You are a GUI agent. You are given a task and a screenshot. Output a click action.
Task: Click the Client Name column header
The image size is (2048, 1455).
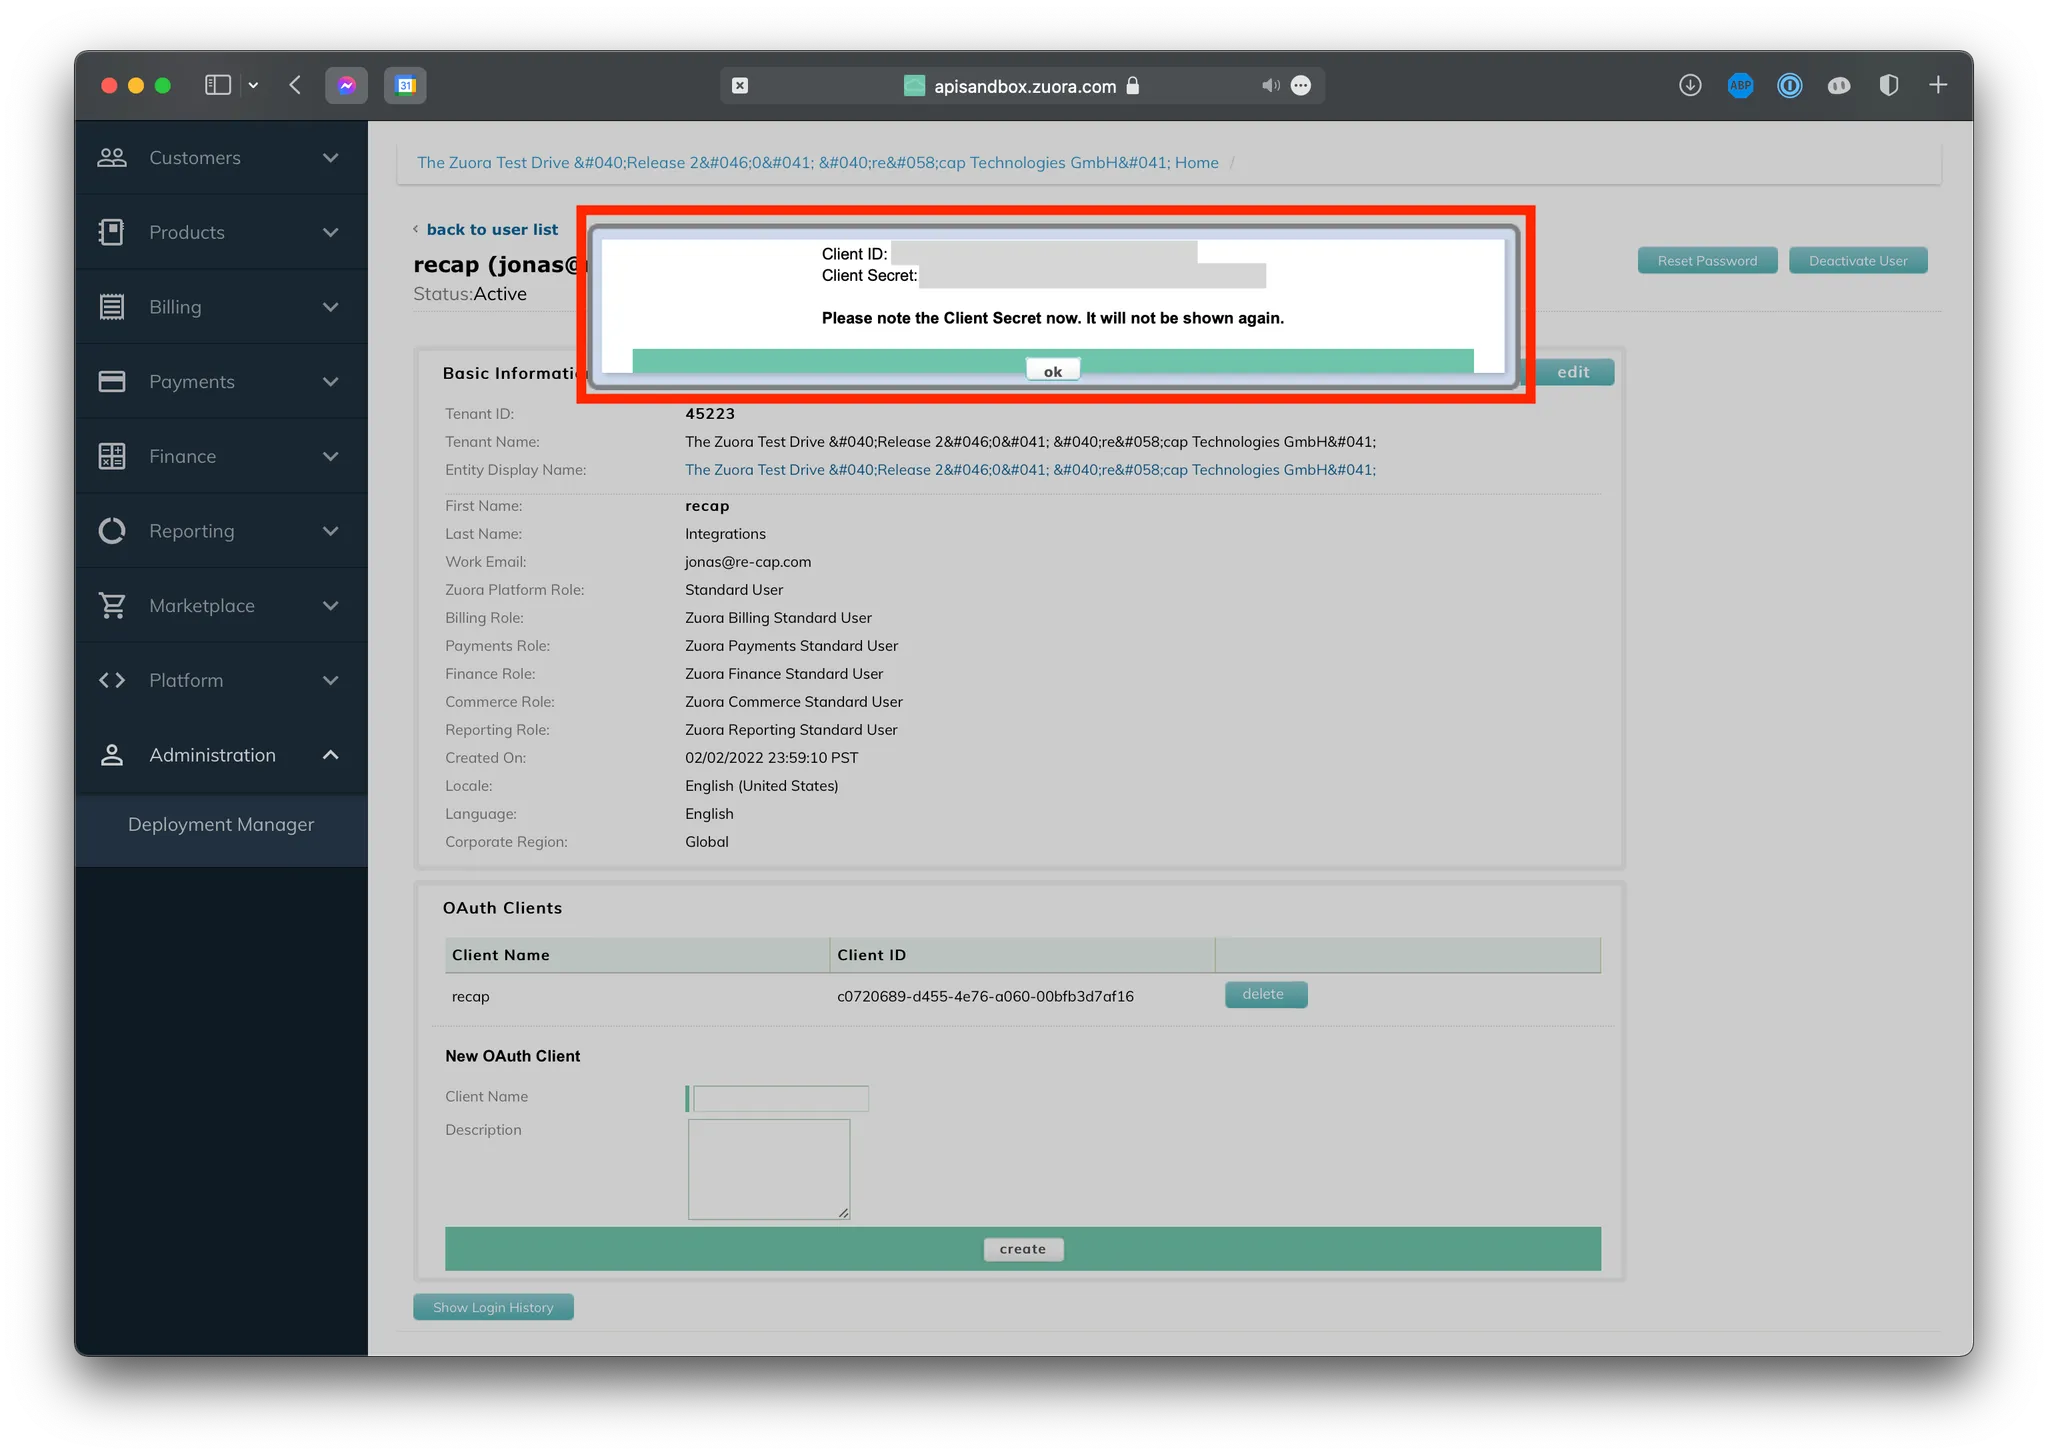(637, 955)
